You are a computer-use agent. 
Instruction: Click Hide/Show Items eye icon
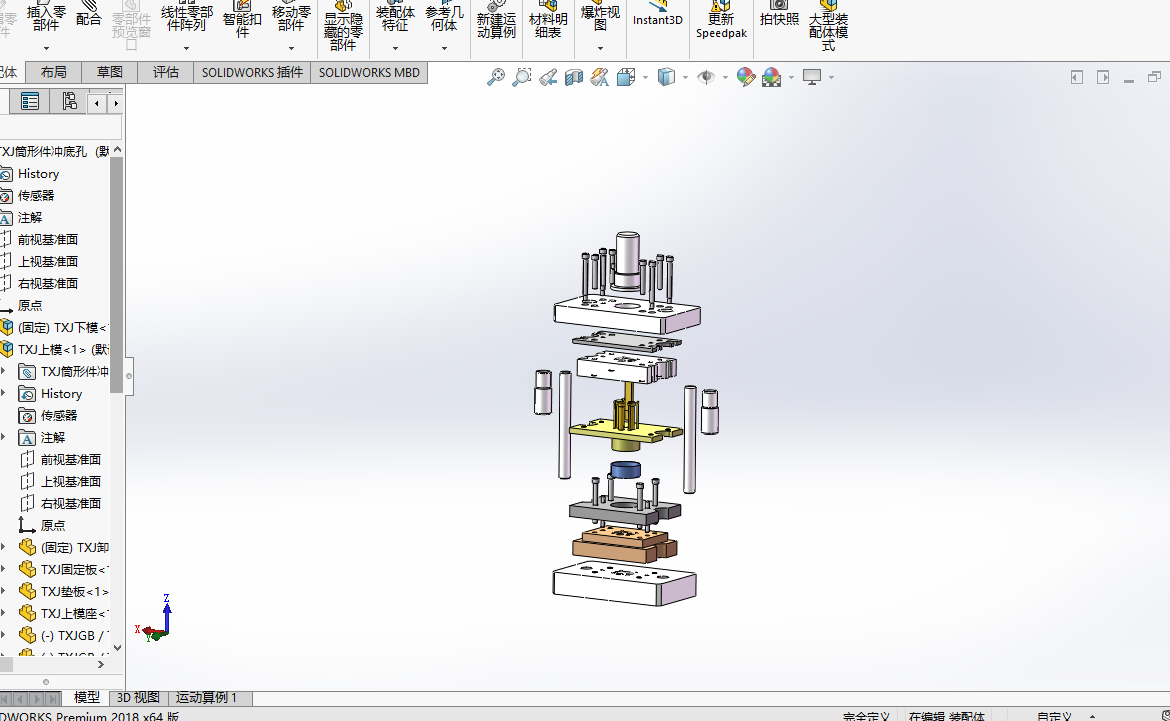point(705,77)
